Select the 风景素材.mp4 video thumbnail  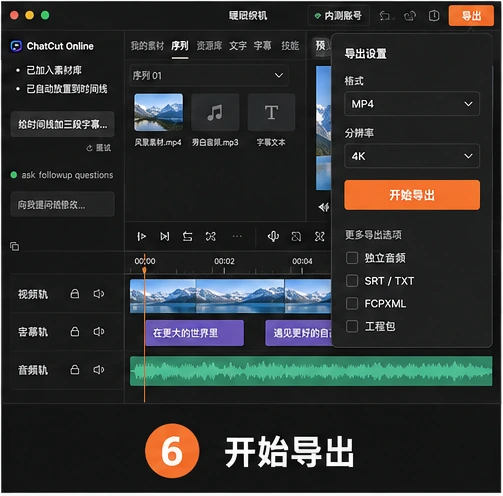[x=158, y=112]
